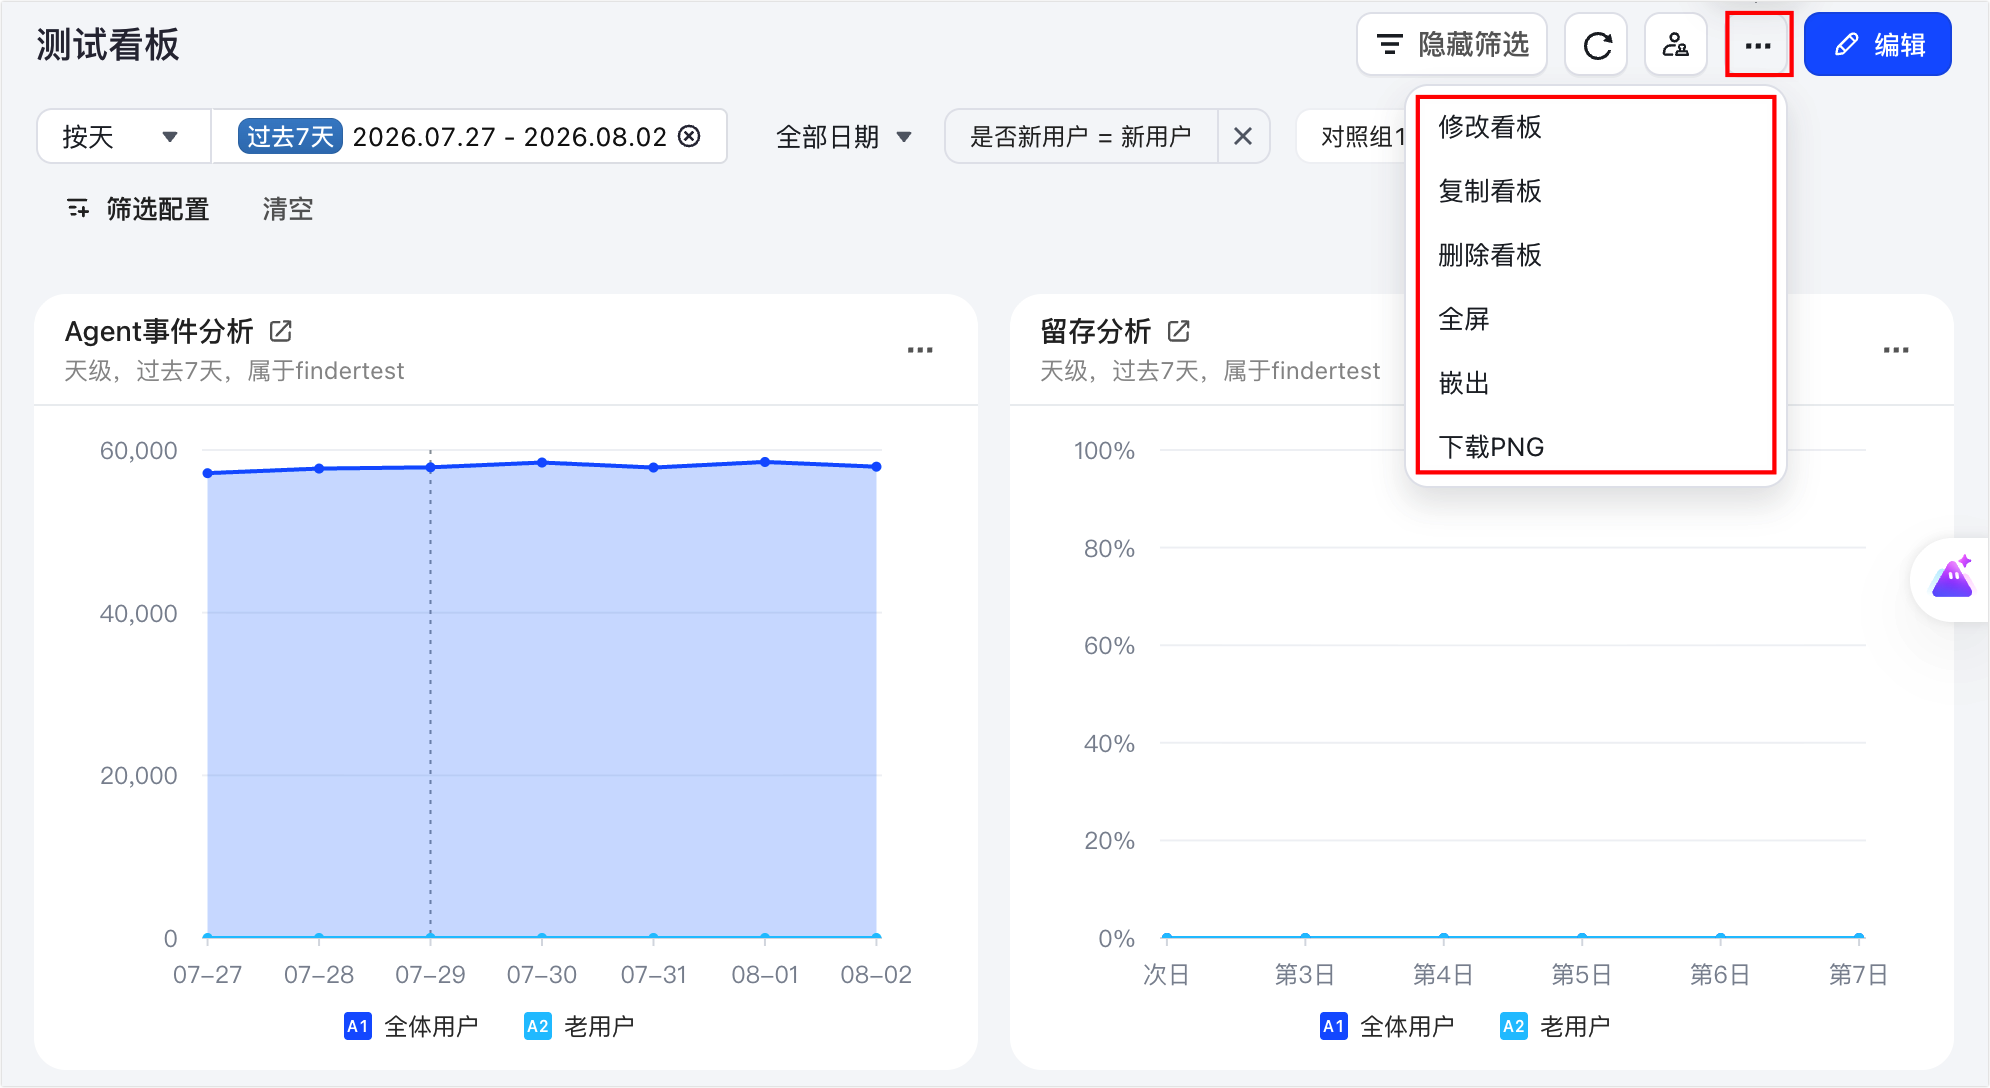Open the share permissions user icon
Viewport: 1990px width, 1088px height.
coord(1676,45)
